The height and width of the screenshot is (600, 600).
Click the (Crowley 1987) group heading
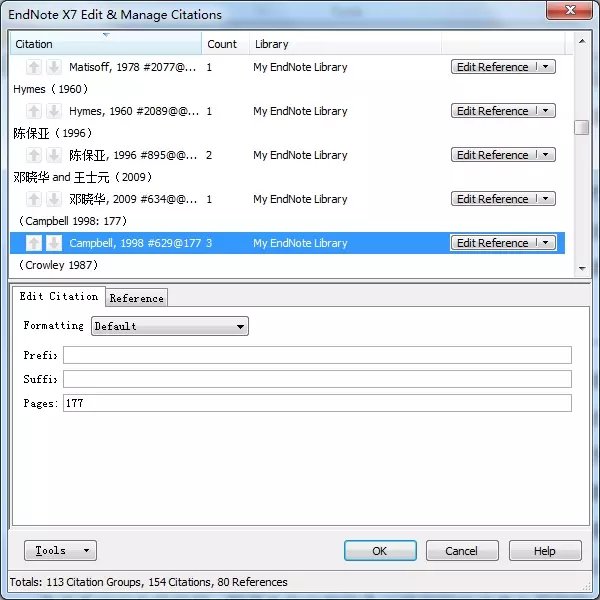point(58,265)
